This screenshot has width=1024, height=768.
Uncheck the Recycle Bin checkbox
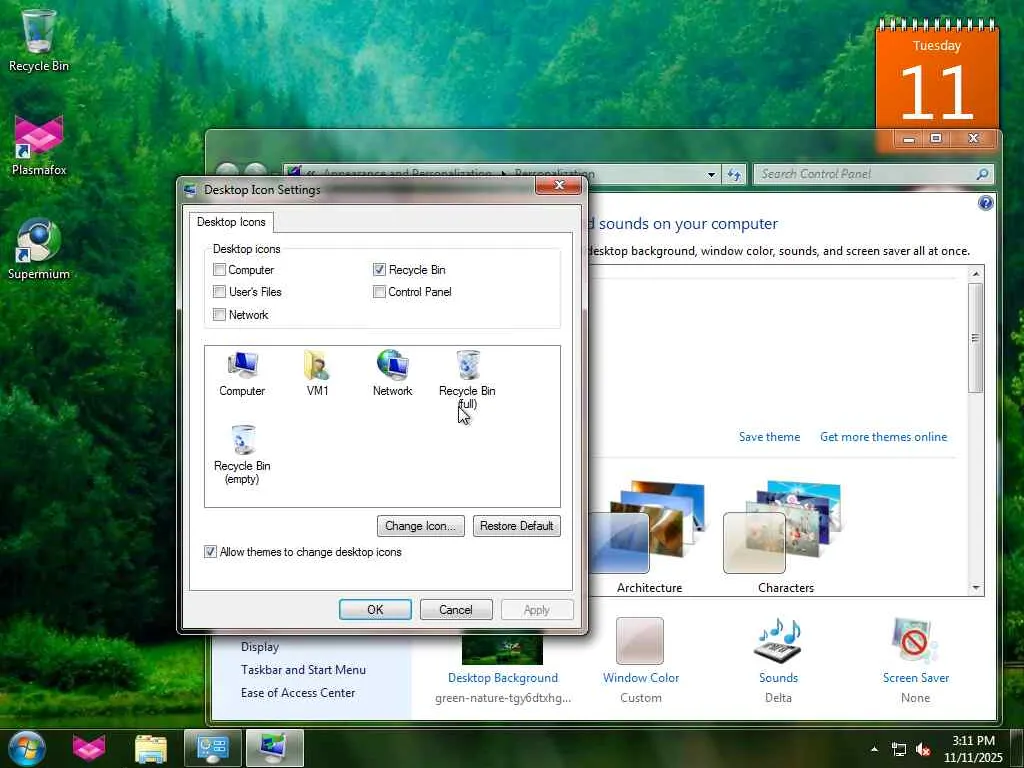click(x=379, y=270)
